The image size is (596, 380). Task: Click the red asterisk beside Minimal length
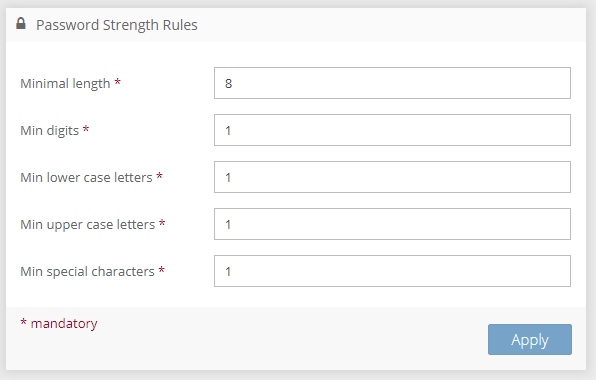pyautogui.click(x=117, y=82)
